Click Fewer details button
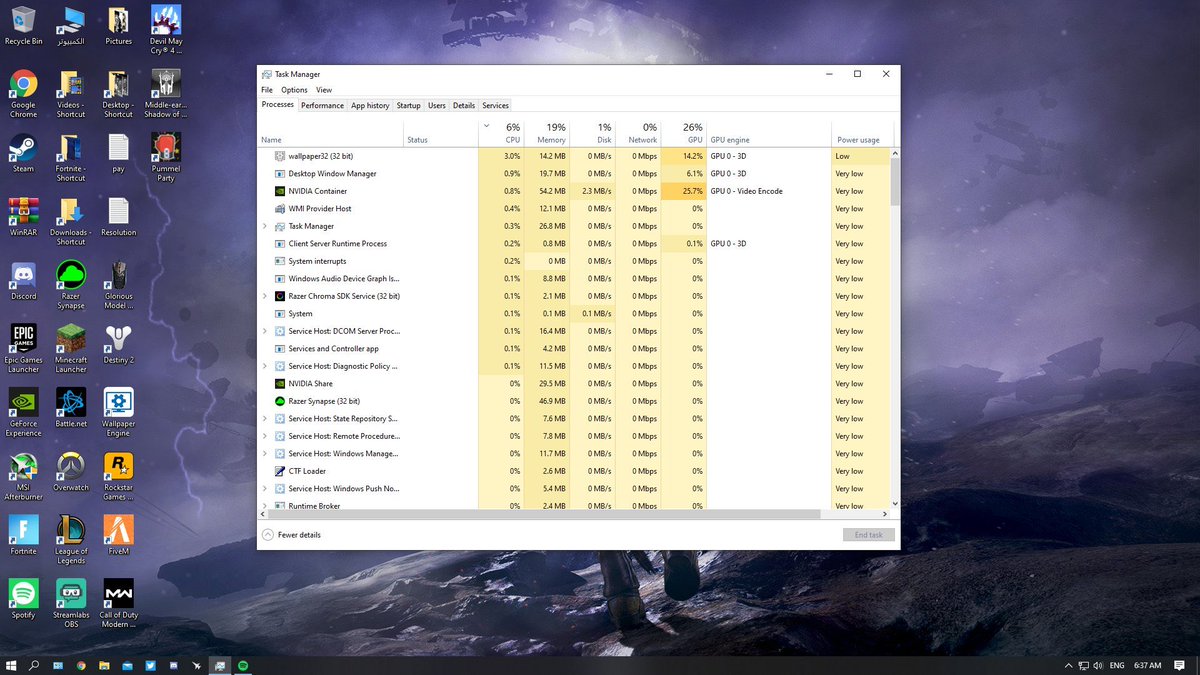Image resolution: width=1200 pixels, height=675 pixels. tap(291, 535)
